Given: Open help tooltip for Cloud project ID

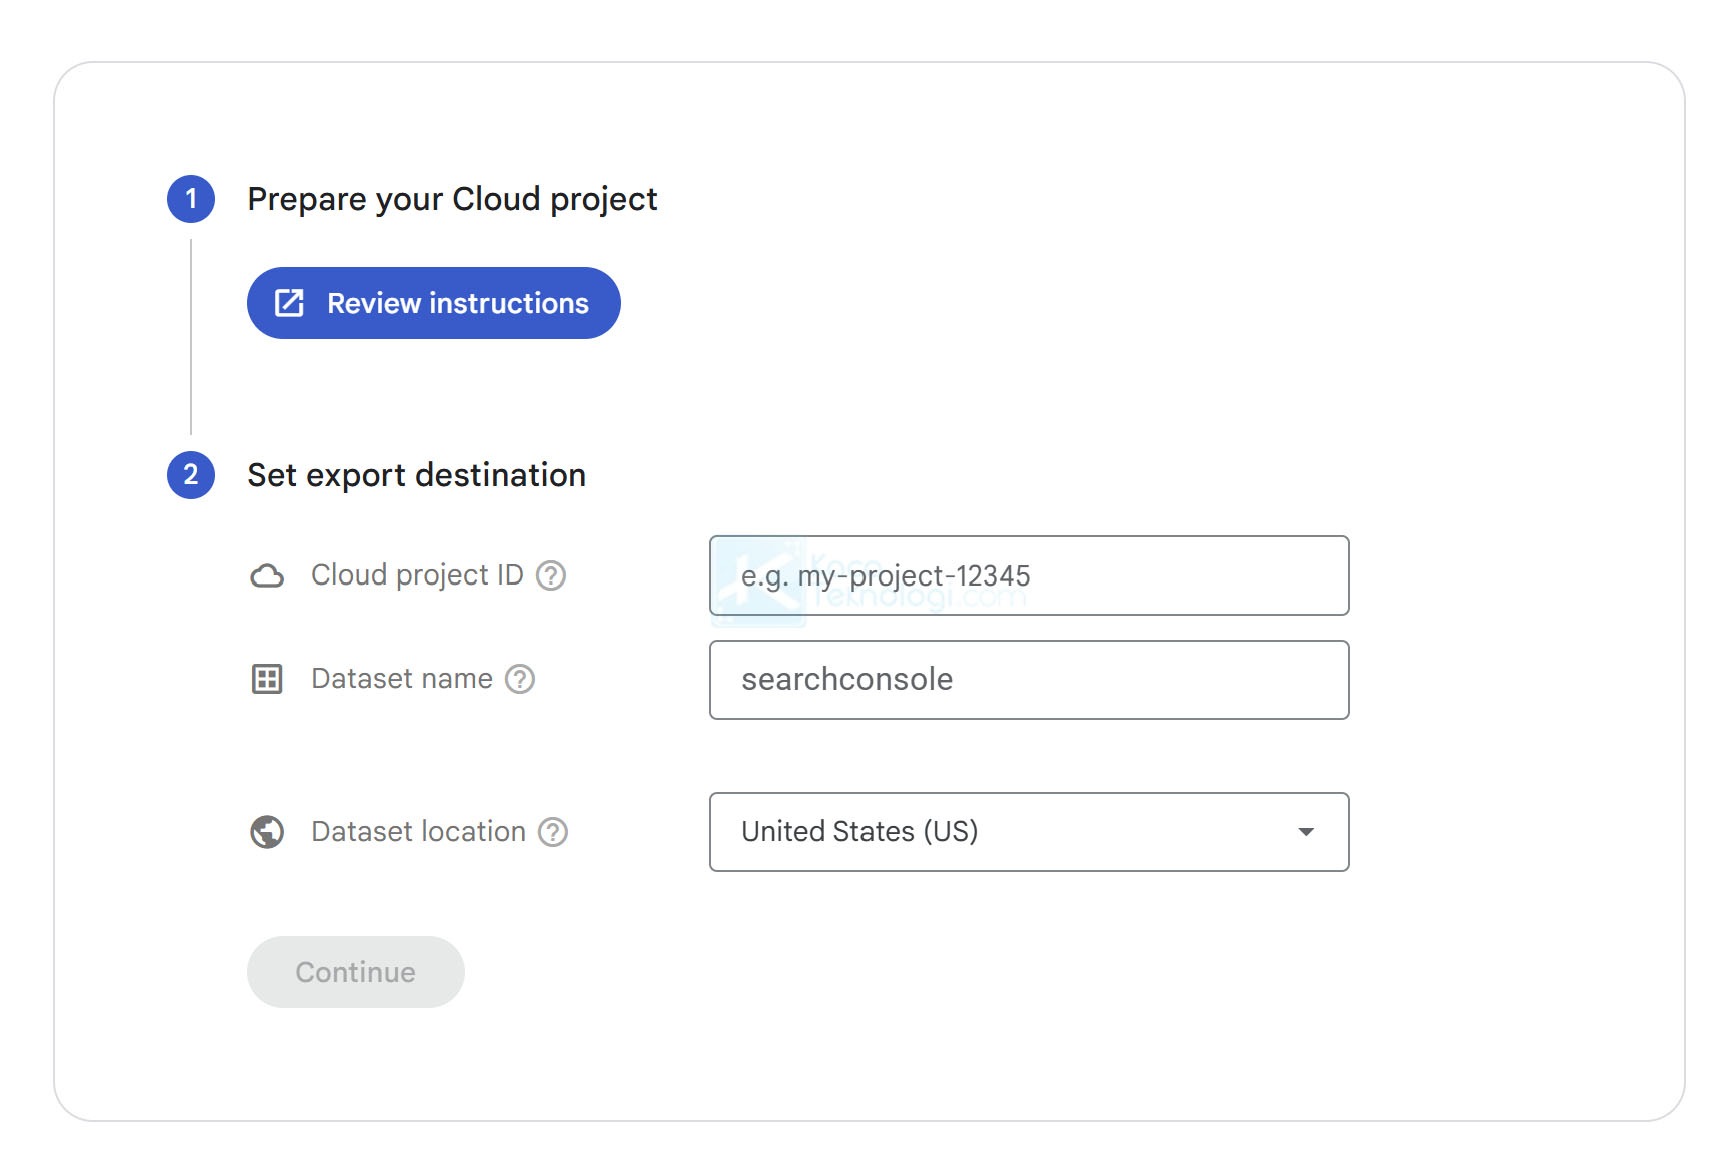Looking at the screenshot, I should [551, 576].
